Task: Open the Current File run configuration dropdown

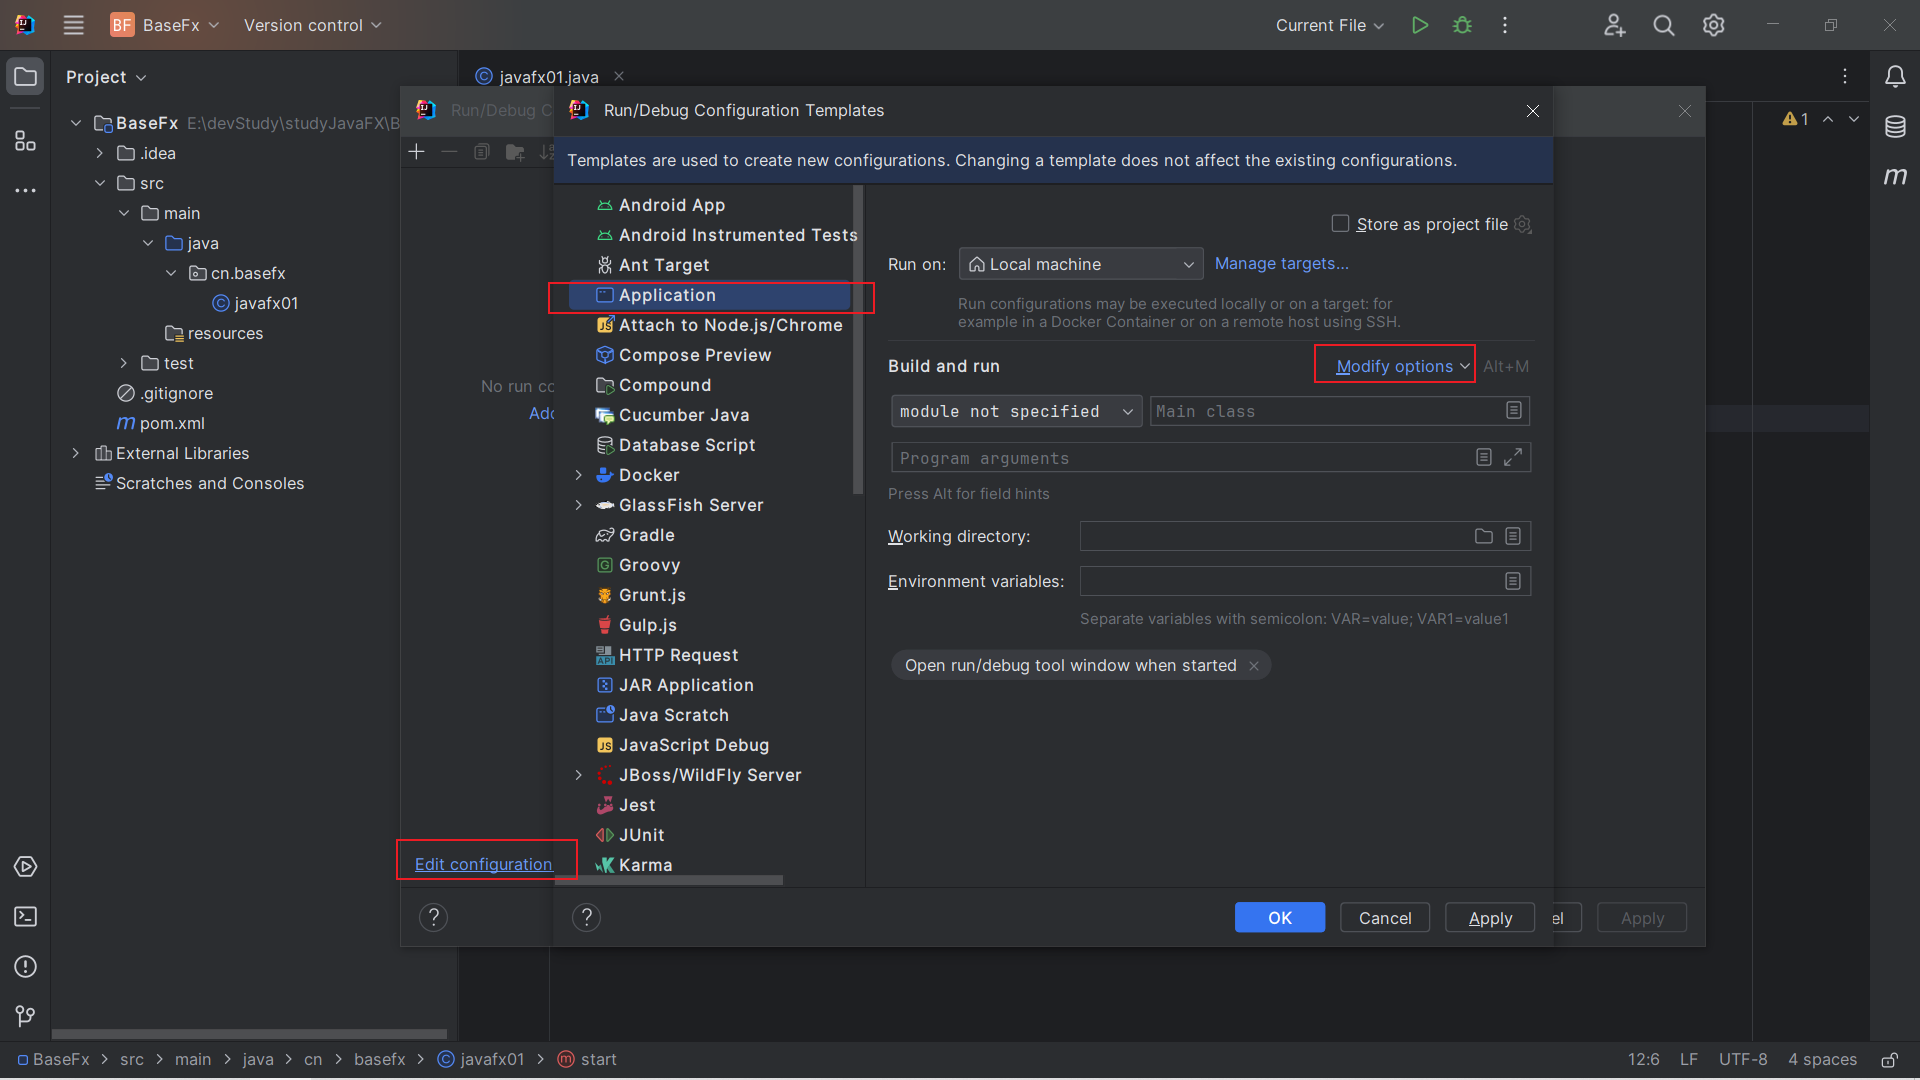Action: click(x=1329, y=25)
